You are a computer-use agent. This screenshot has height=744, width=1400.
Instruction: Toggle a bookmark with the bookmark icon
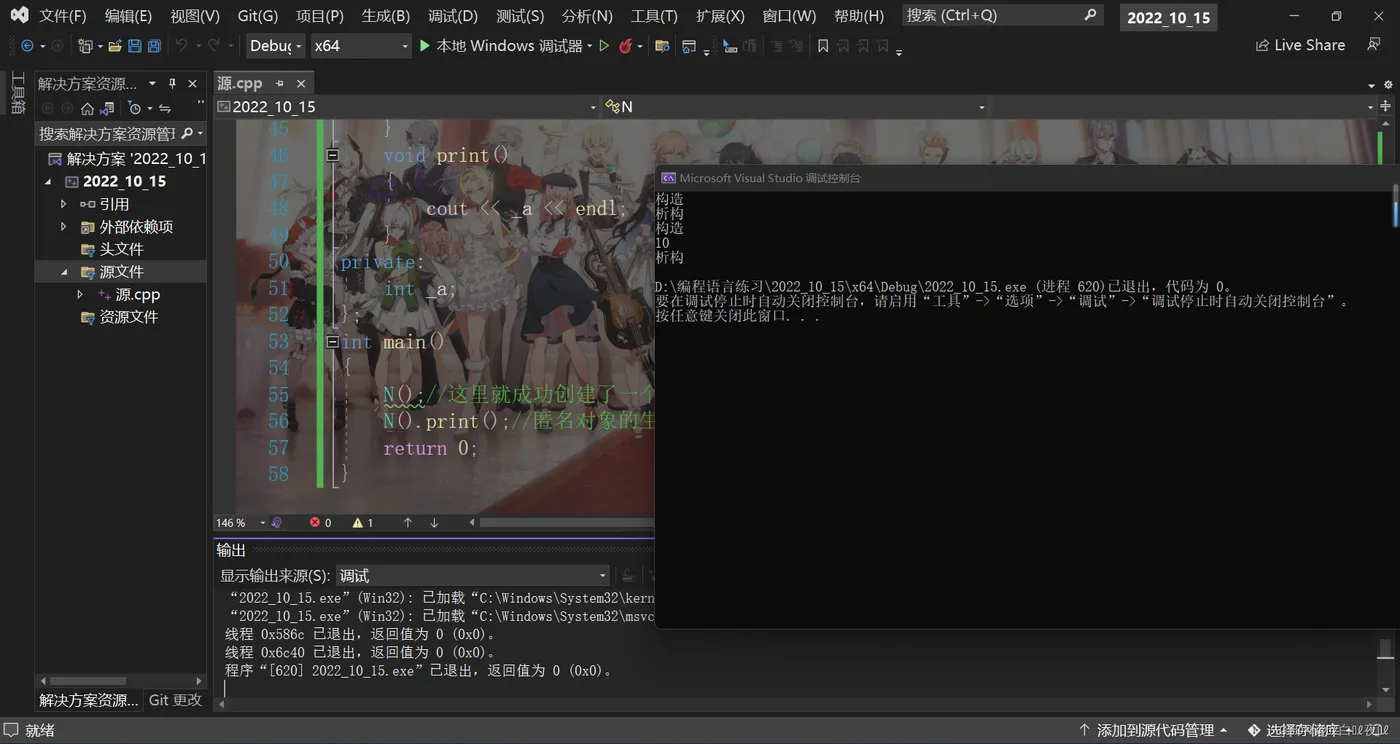823,46
